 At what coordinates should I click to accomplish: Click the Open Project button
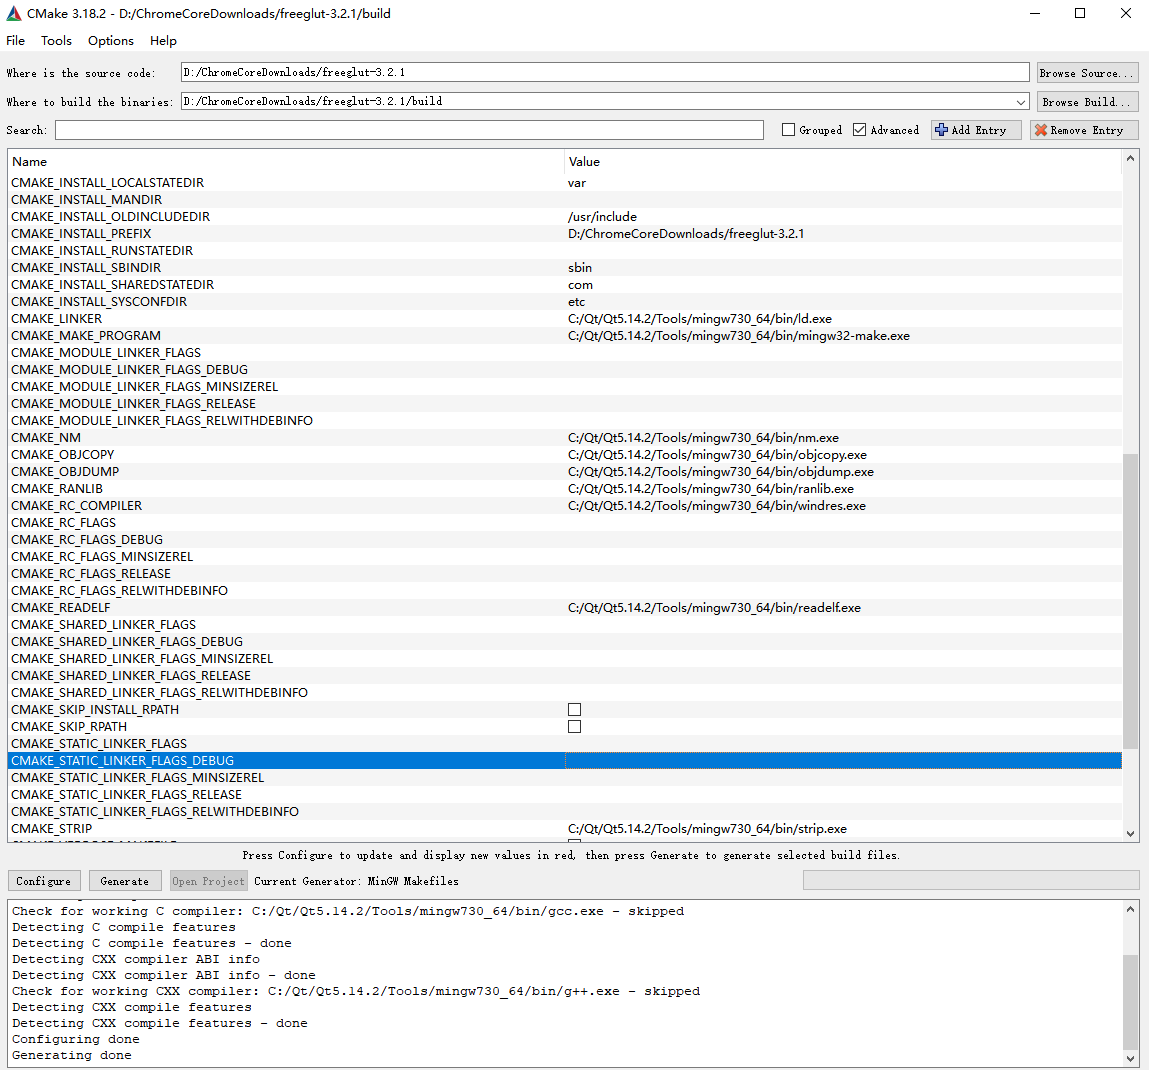click(209, 881)
